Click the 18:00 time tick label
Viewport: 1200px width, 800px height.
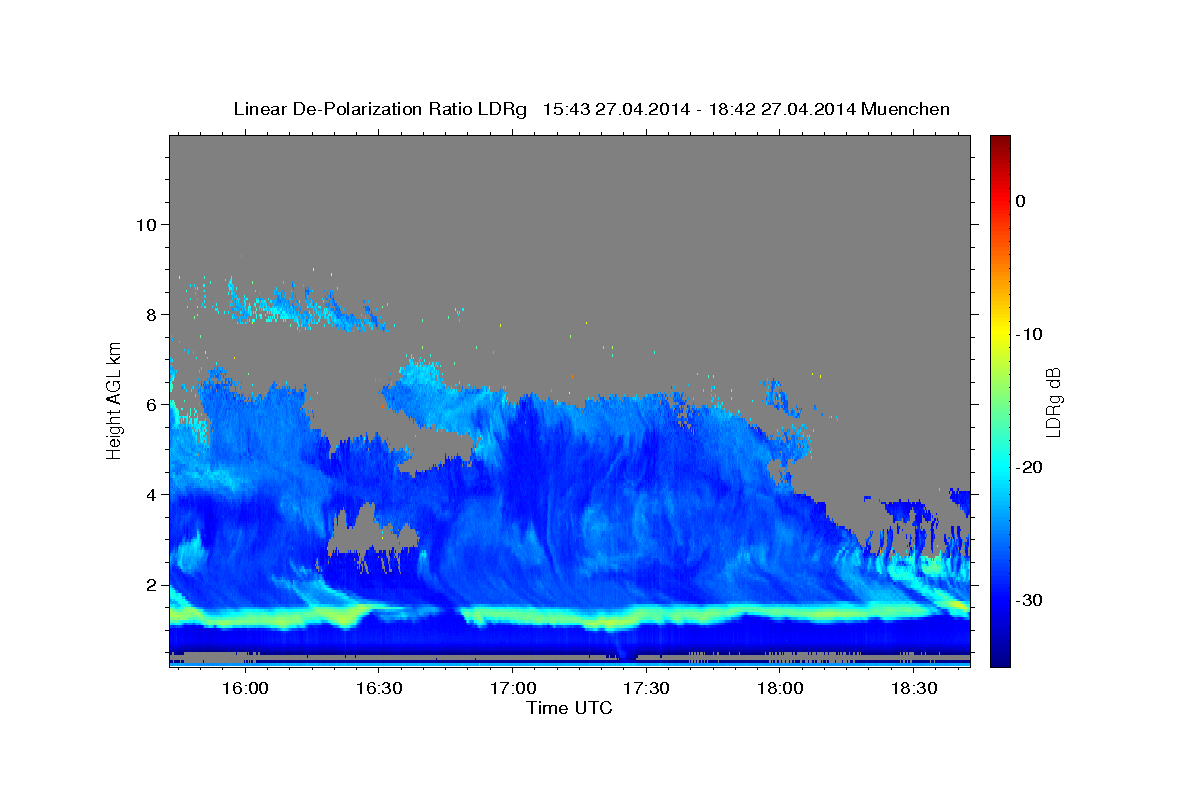click(x=780, y=688)
